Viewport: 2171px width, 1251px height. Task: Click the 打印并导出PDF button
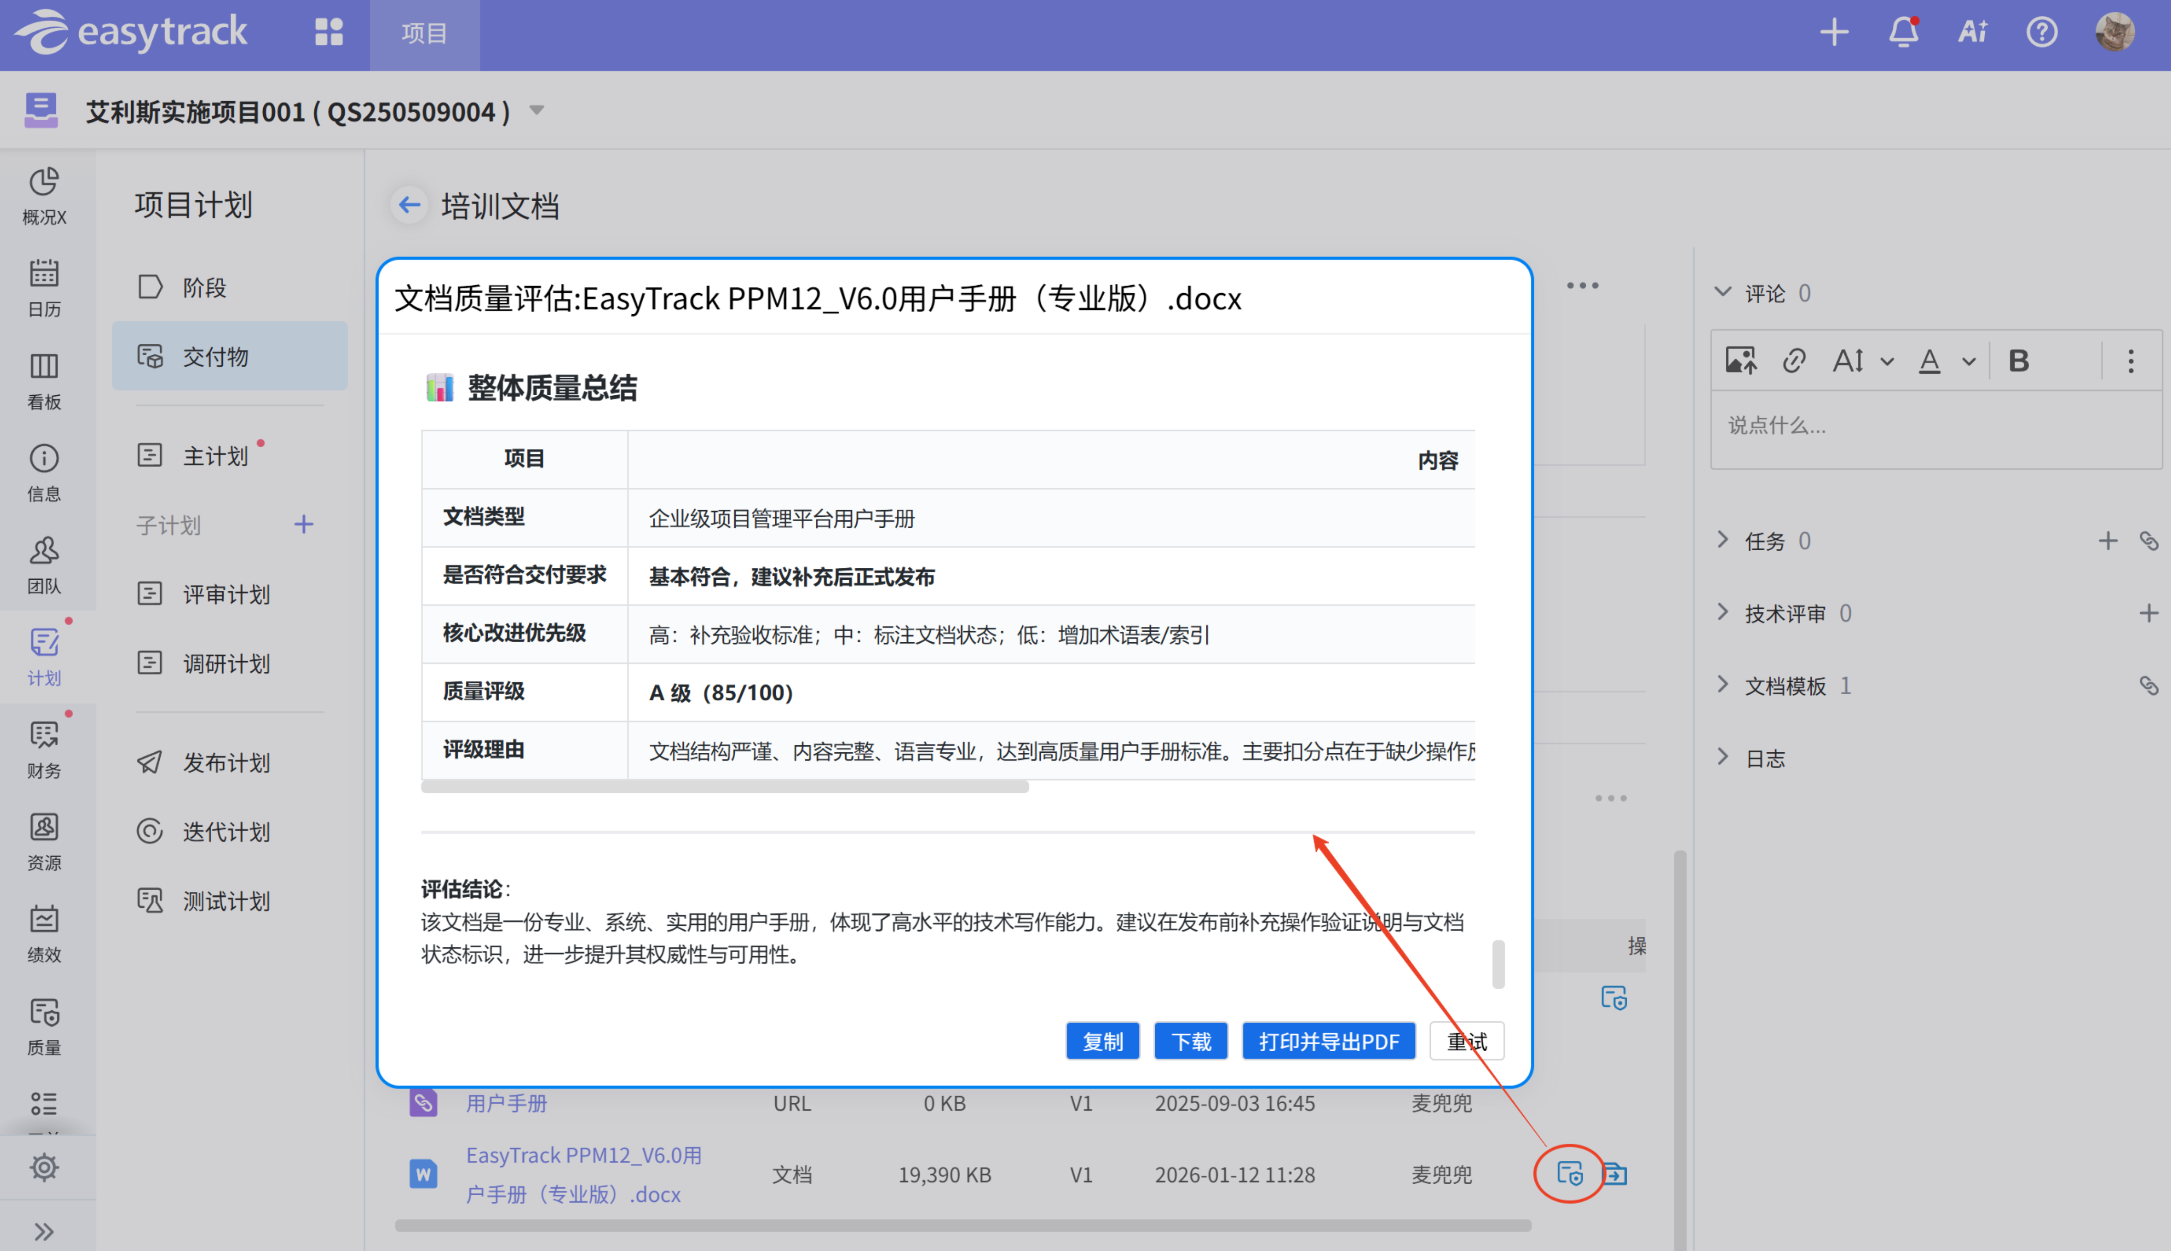tap(1328, 1041)
